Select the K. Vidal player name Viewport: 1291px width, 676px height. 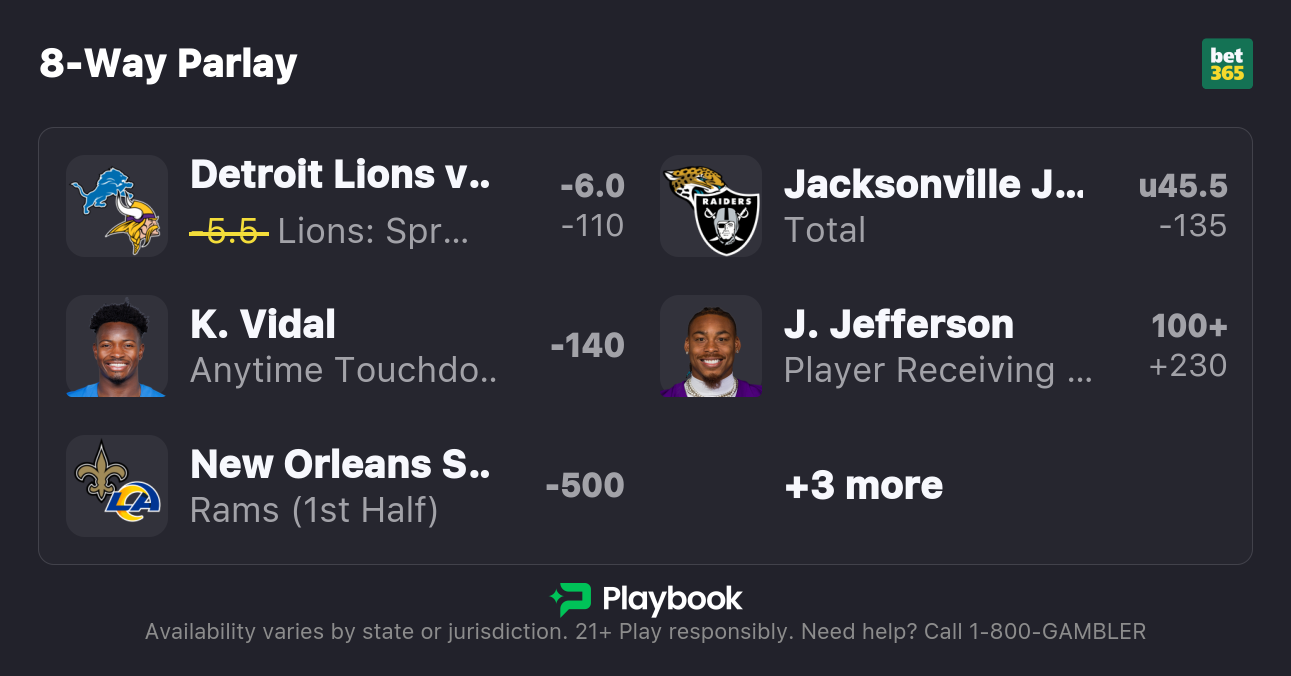(263, 324)
